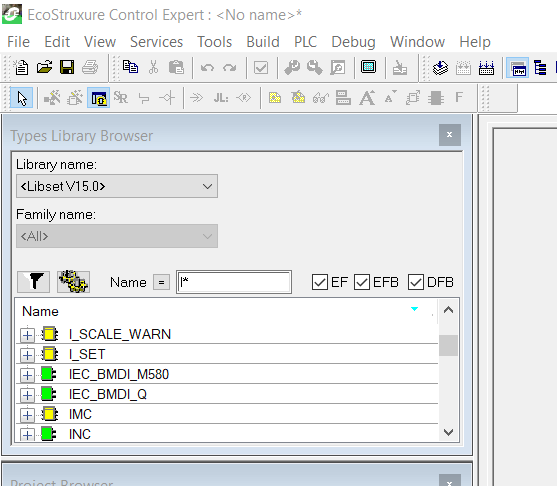Click the large A text icon
This screenshot has width=557, height=486.
coord(367,97)
